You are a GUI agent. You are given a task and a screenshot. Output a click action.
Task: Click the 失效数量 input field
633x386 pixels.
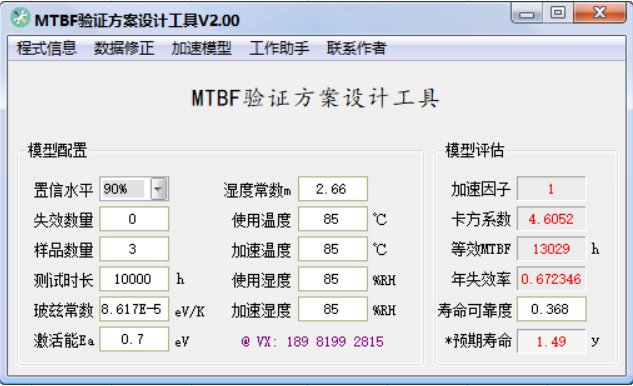[x=134, y=219]
